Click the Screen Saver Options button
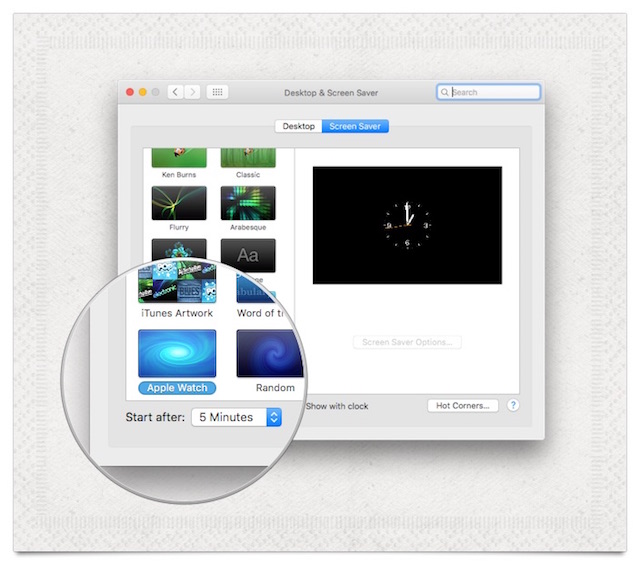Image resolution: width=640 pixels, height=565 pixels. 407,342
